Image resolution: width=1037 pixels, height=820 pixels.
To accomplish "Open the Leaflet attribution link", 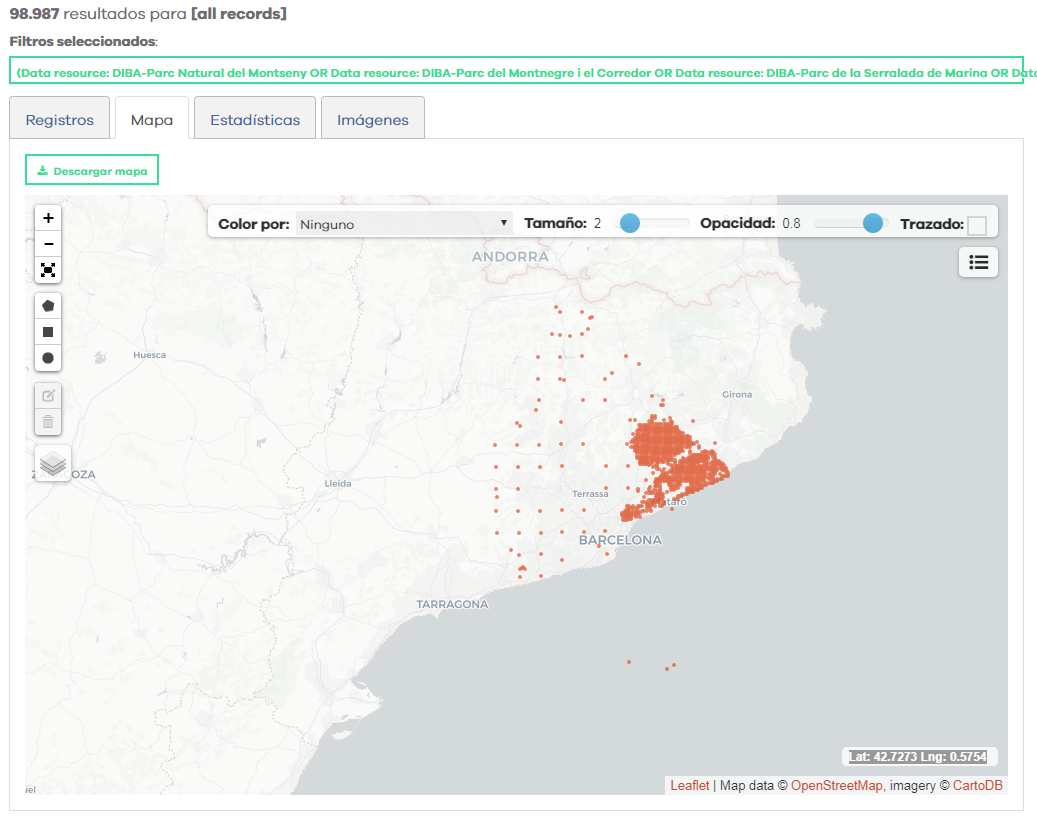I will point(690,786).
